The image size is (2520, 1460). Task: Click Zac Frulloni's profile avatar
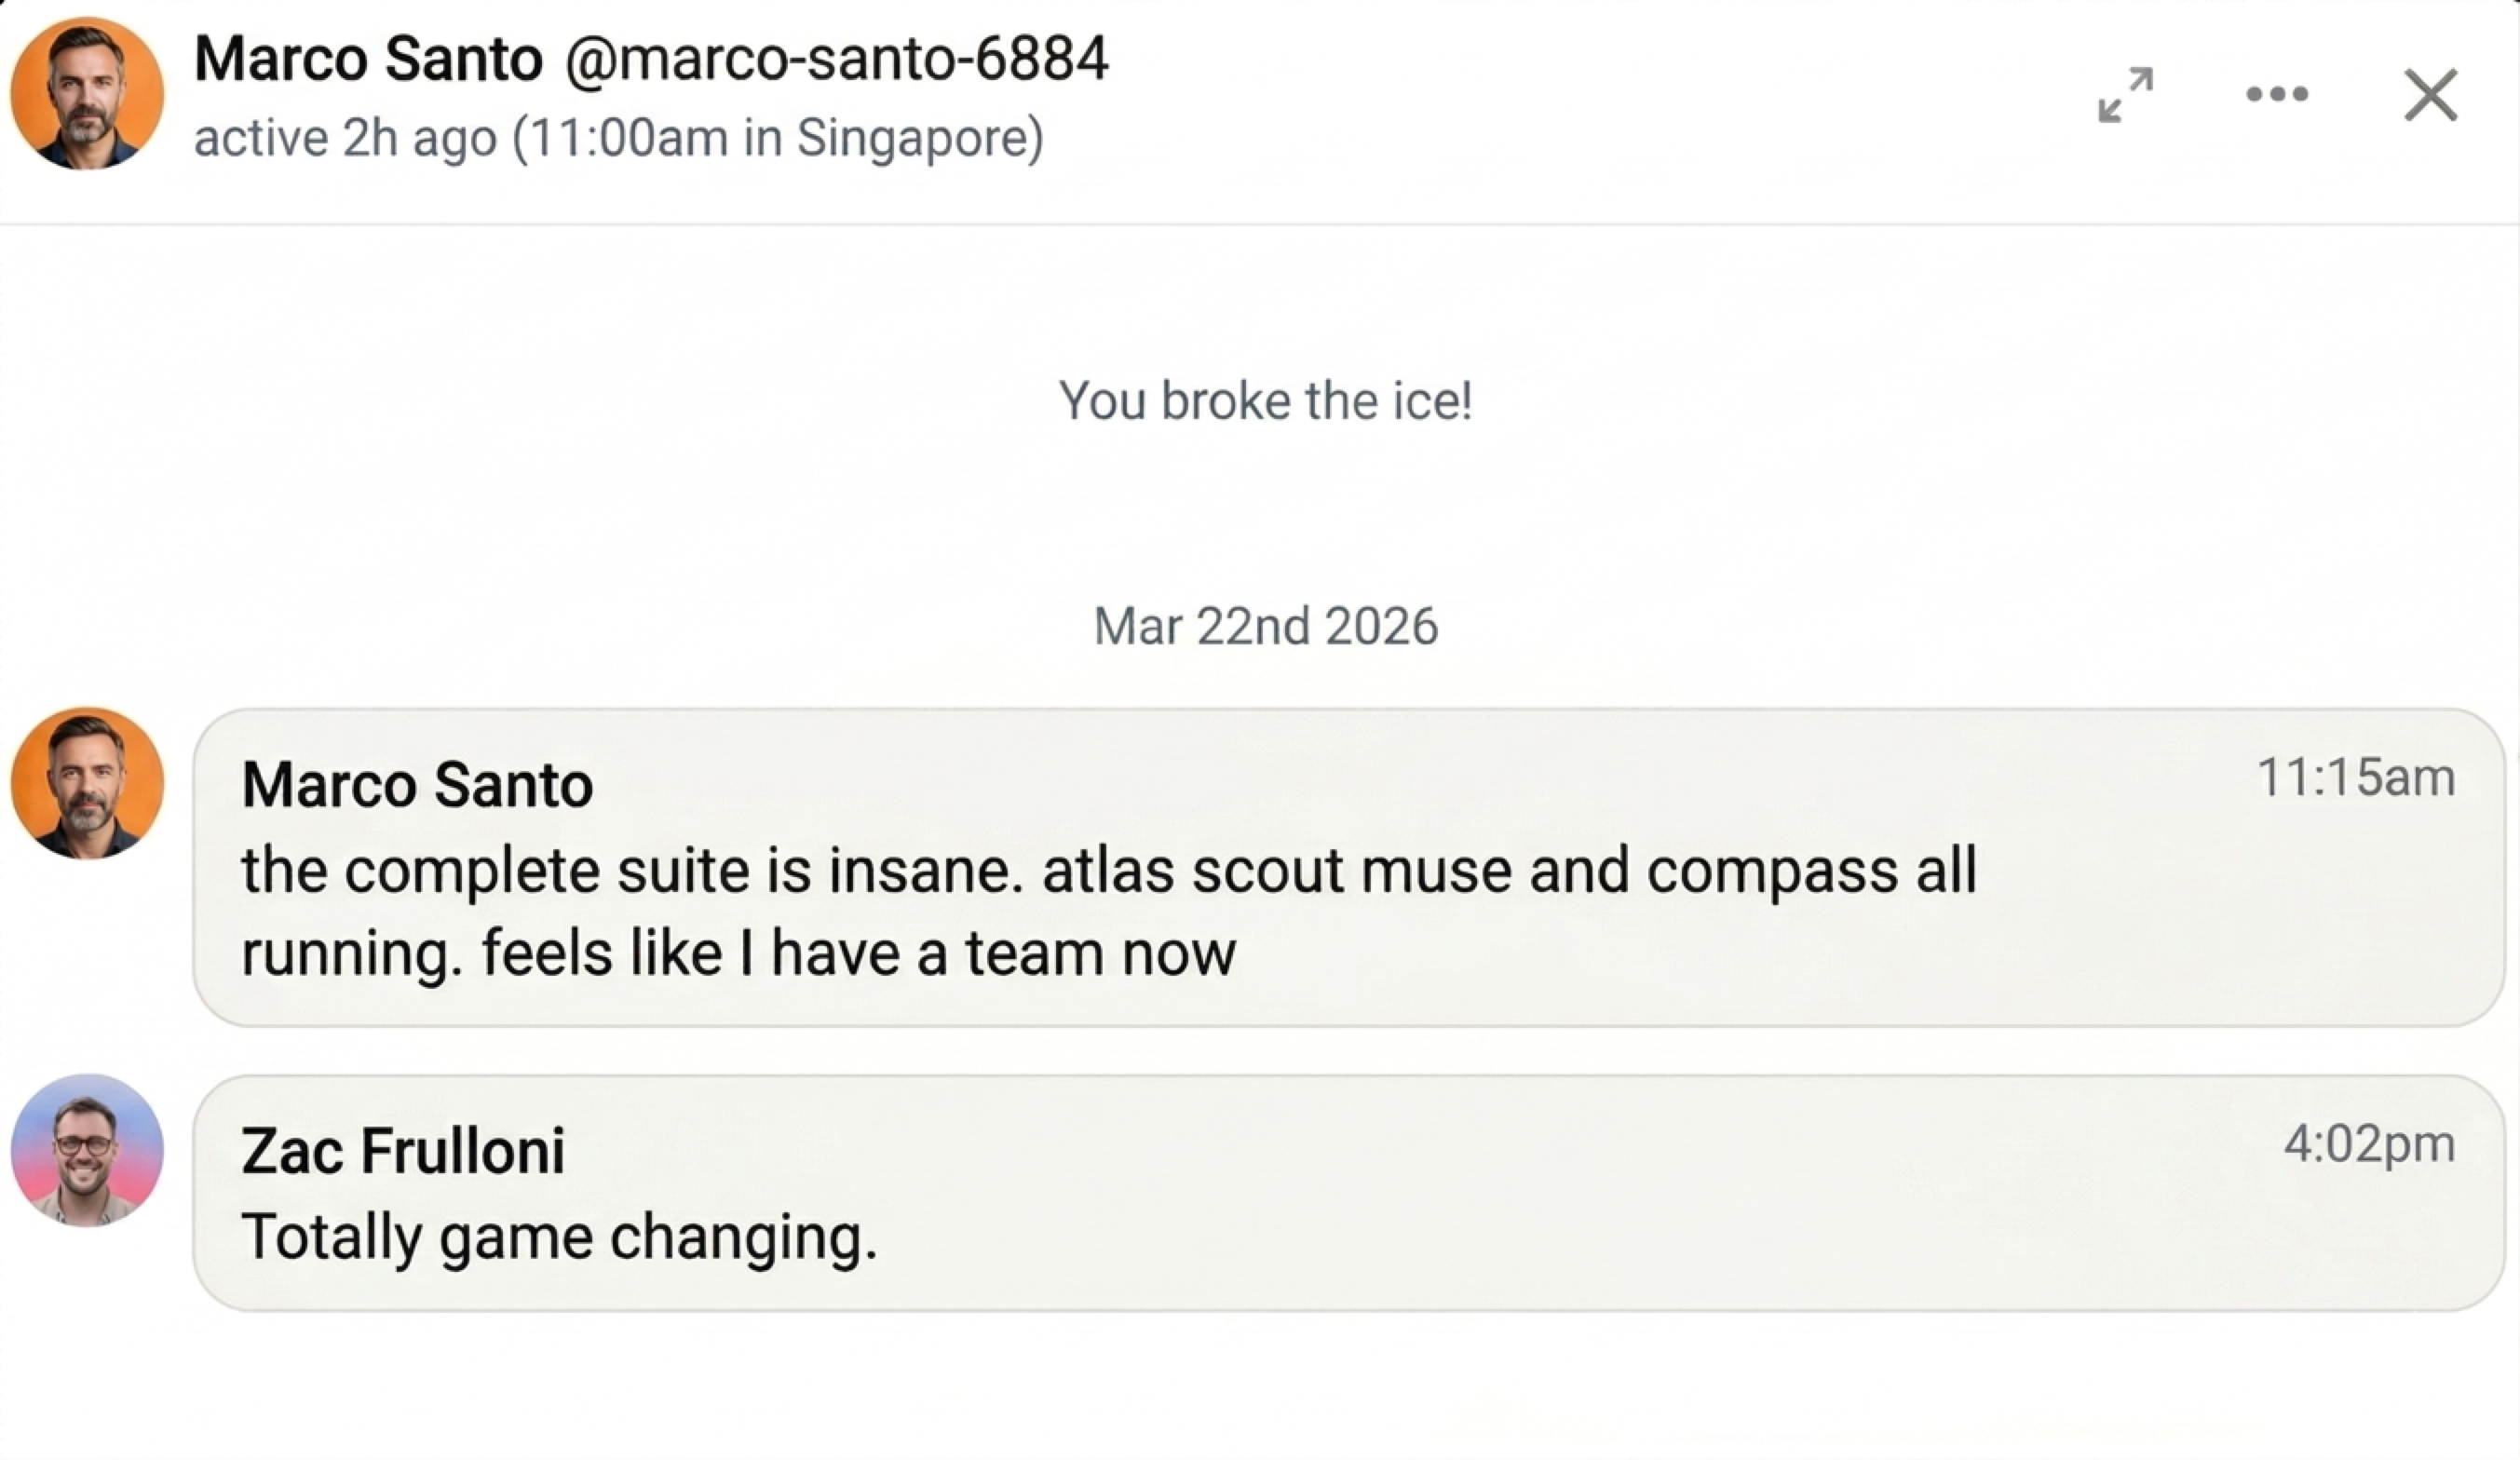point(86,1152)
